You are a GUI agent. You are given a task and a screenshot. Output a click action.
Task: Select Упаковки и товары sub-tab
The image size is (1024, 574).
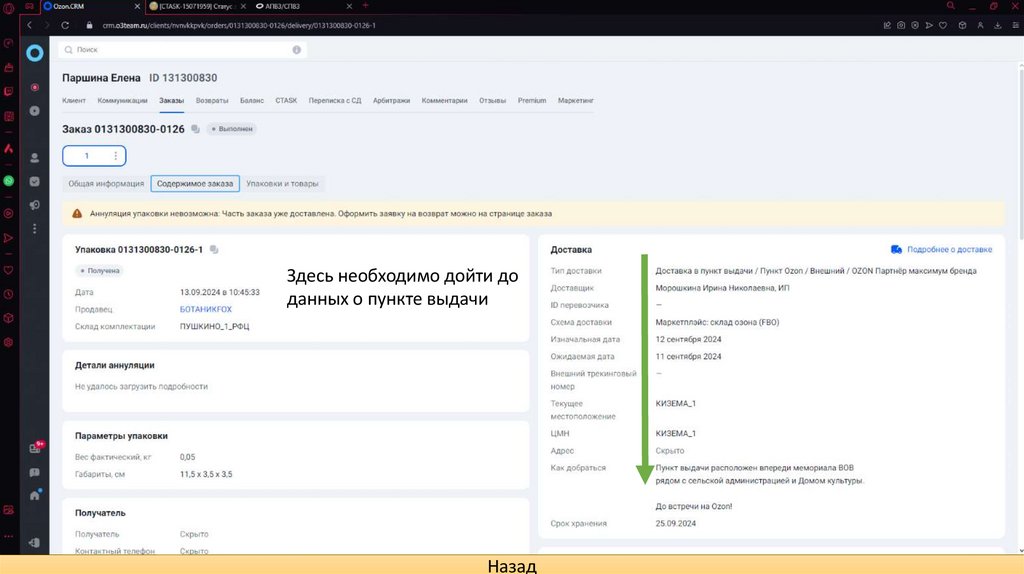point(282,183)
